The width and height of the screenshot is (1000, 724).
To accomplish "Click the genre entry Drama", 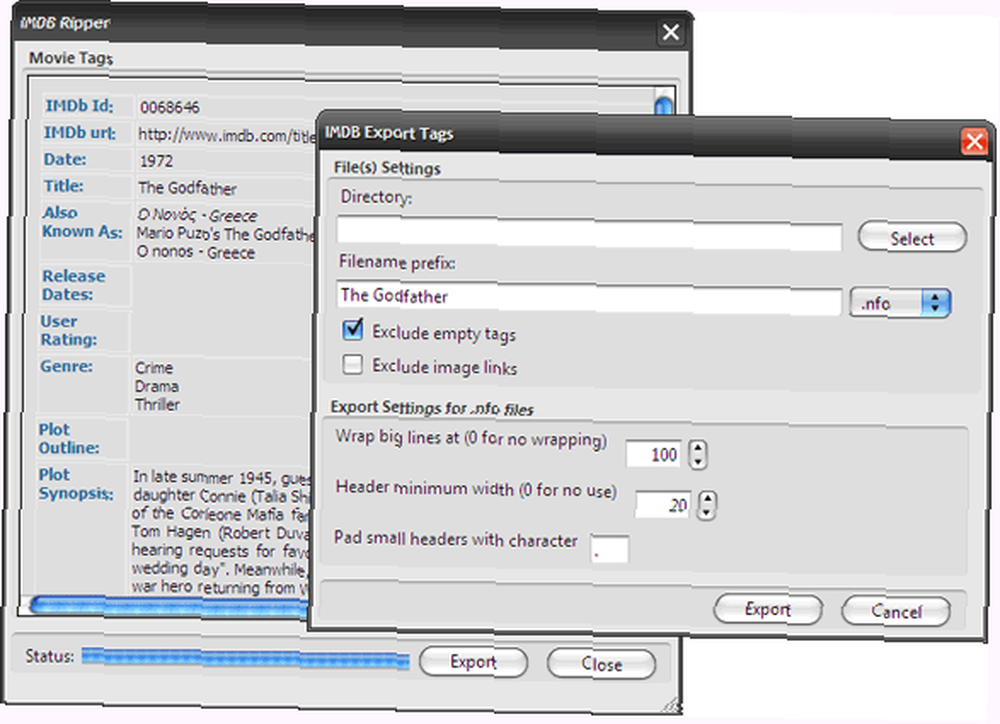I will pyautogui.click(x=156, y=387).
